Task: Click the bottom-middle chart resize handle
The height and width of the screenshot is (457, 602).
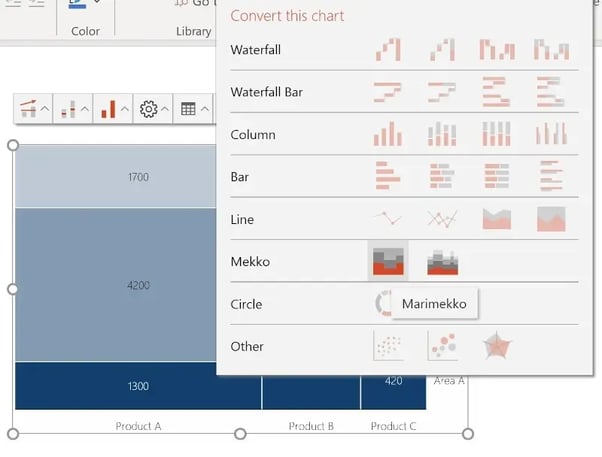Action: tap(240, 434)
